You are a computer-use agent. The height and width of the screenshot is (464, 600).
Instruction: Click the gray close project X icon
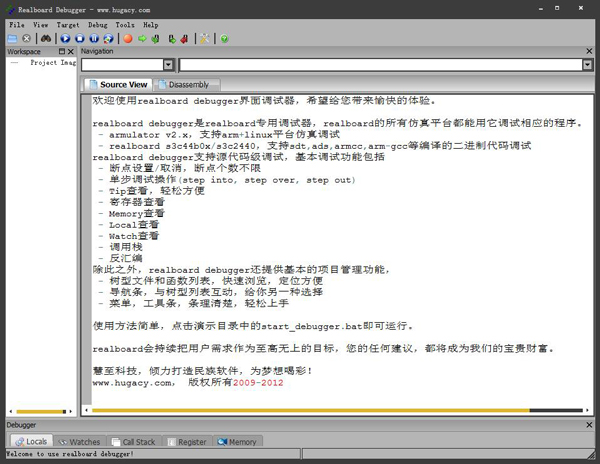pyautogui.click(x=26, y=39)
